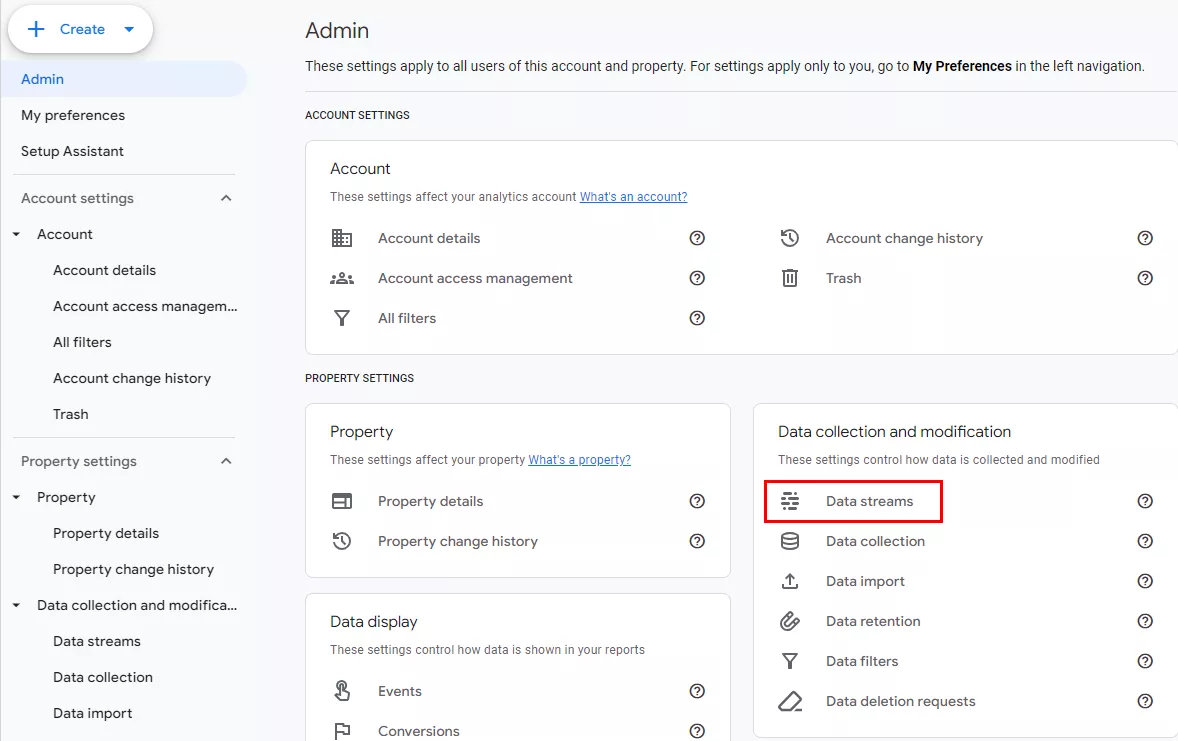Click the Data collection database icon

pyautogui.click(x=790, y=541)
